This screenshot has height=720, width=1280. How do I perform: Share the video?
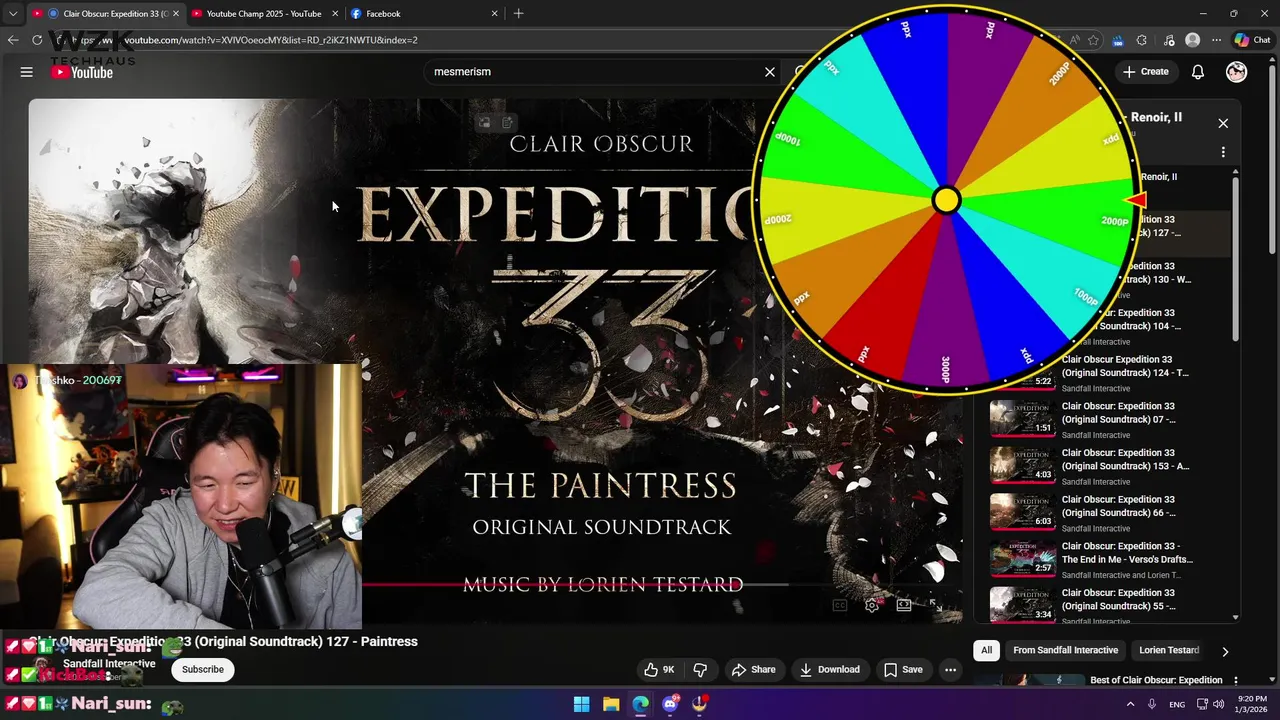753,670
